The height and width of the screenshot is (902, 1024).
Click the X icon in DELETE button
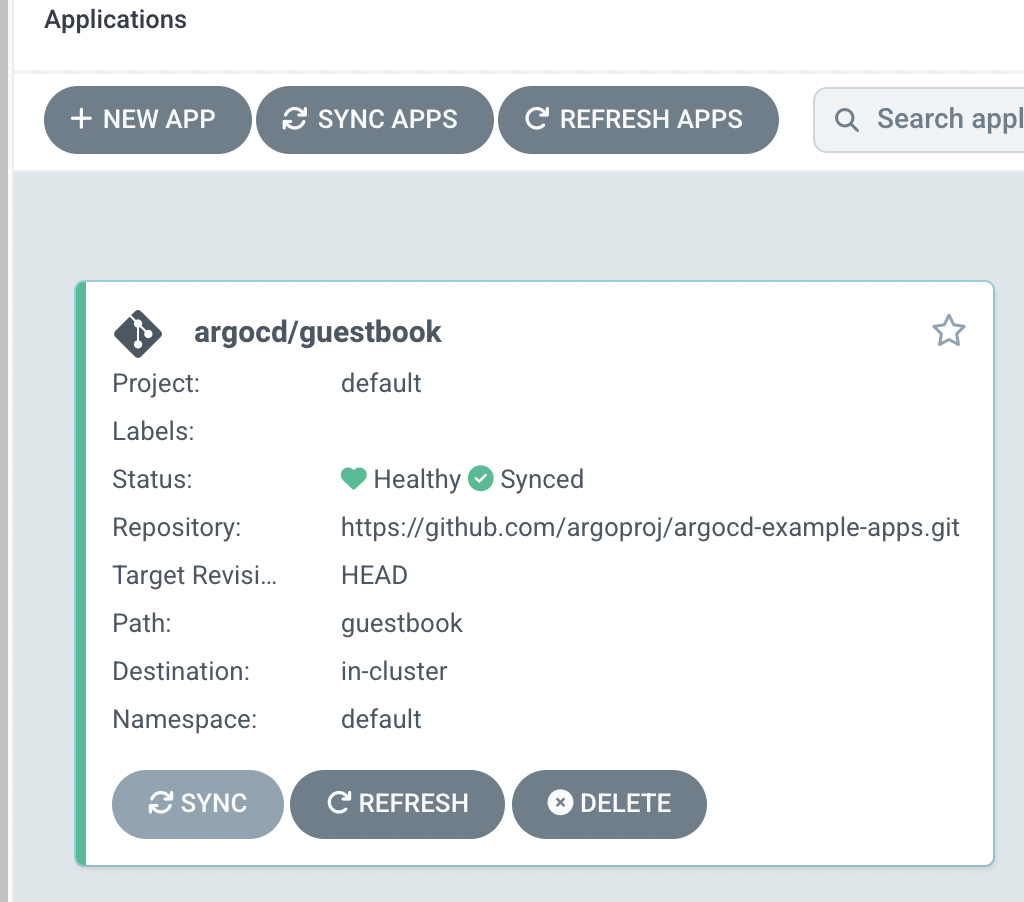(x=560, y=803)
